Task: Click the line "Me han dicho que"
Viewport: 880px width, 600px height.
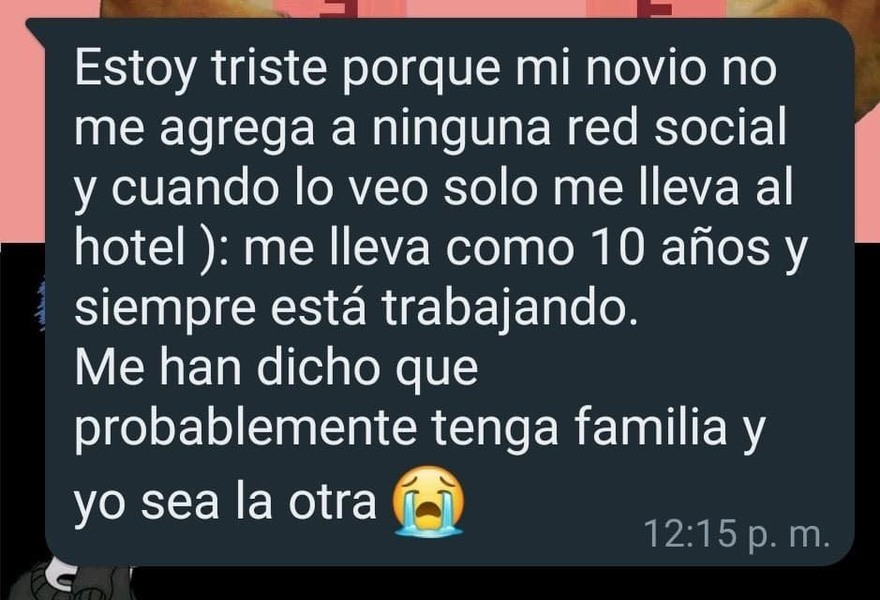Action: click(276, 370)
